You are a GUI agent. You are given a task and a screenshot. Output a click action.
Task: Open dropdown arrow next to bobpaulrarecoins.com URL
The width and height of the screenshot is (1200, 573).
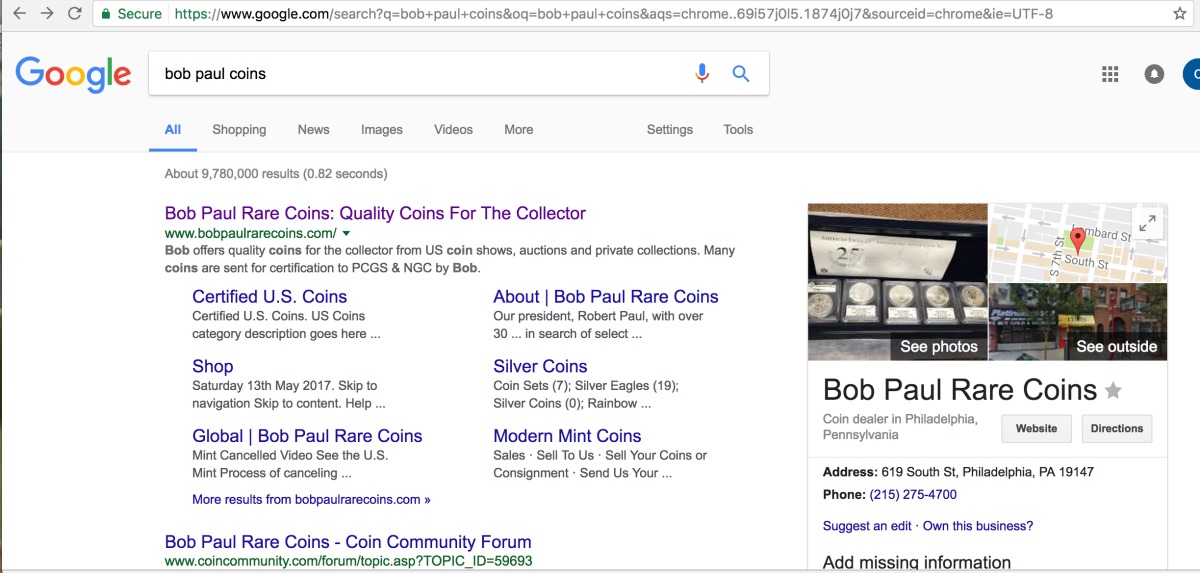346,233
